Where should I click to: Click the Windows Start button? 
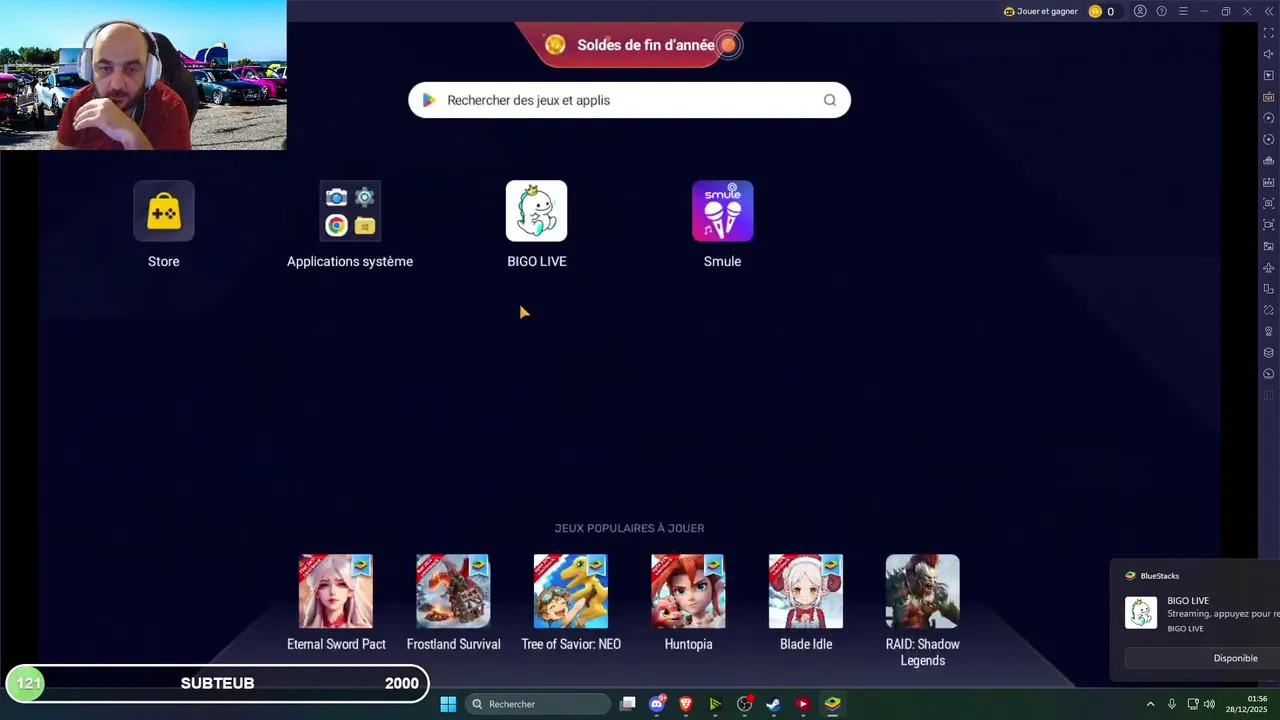tap(448, 704)
